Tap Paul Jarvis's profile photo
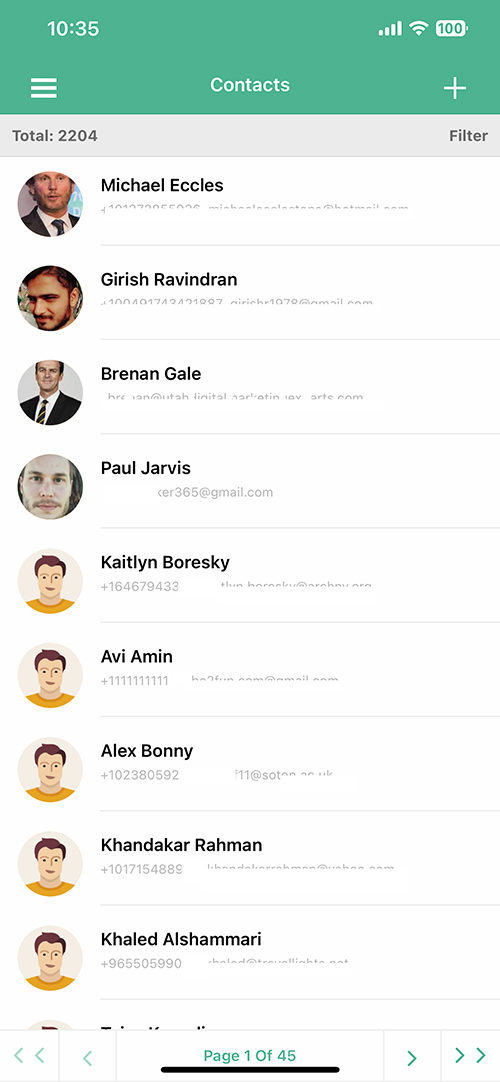Image resolution: width=500 pixels, height=1082 pixels. [x=50, y=486]
